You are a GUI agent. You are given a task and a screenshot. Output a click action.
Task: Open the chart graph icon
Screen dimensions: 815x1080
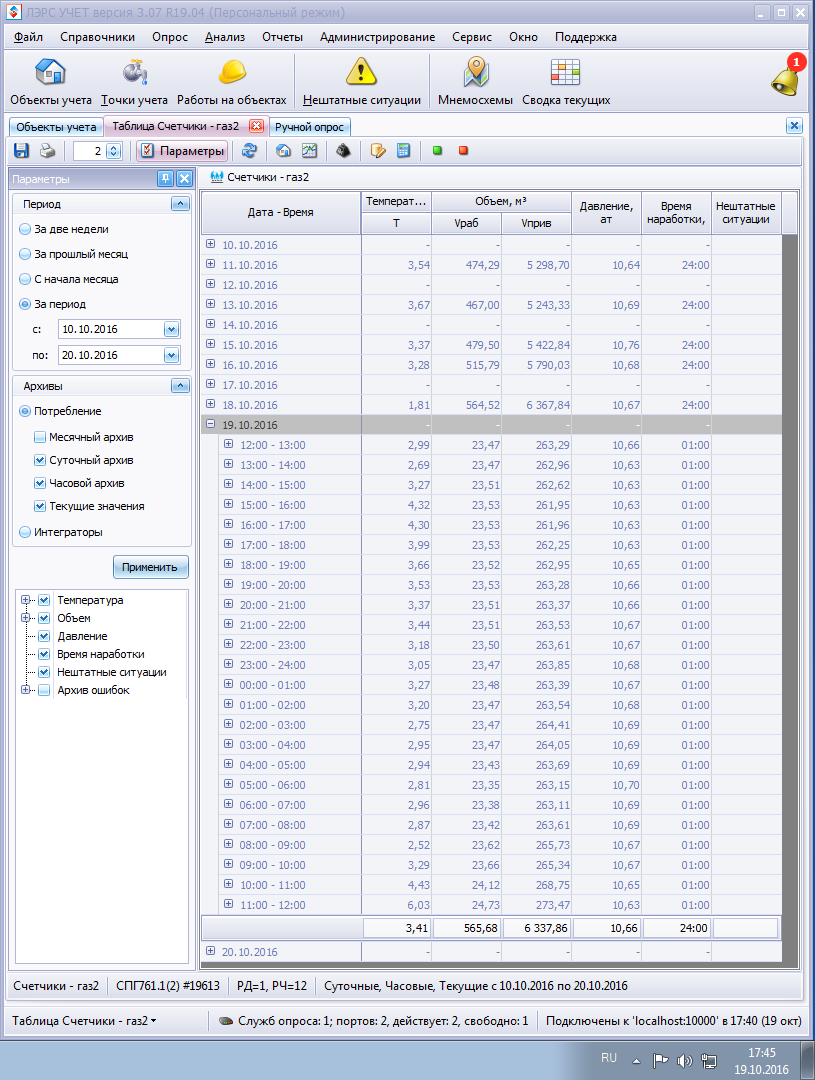[x=309, y=150]
